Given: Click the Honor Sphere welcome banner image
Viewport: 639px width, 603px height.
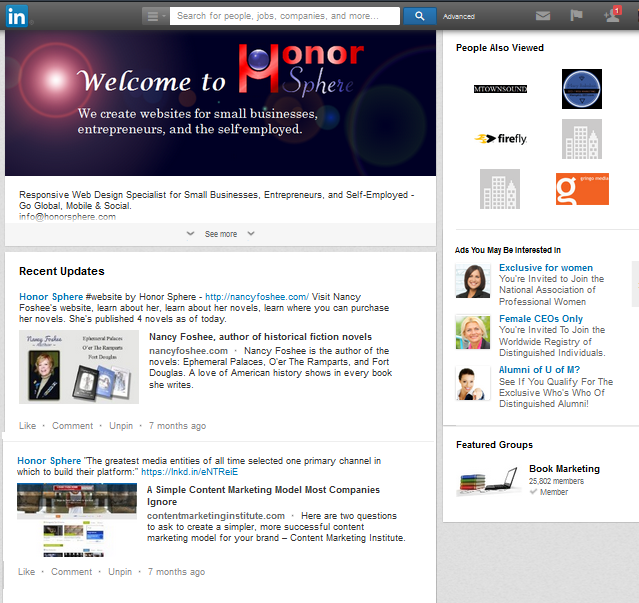Looking at the screenshot, I should click(220, 103).
